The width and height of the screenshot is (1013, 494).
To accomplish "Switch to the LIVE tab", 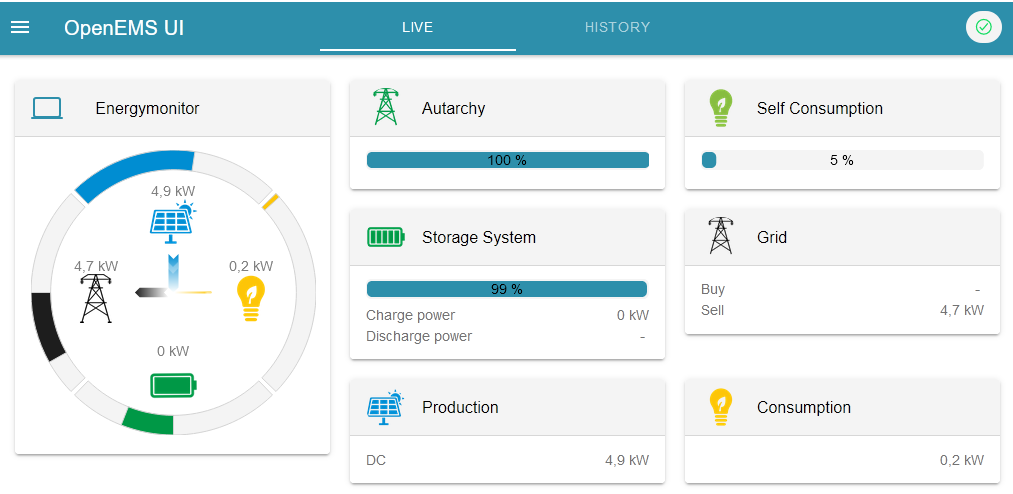I will [417, 27].
